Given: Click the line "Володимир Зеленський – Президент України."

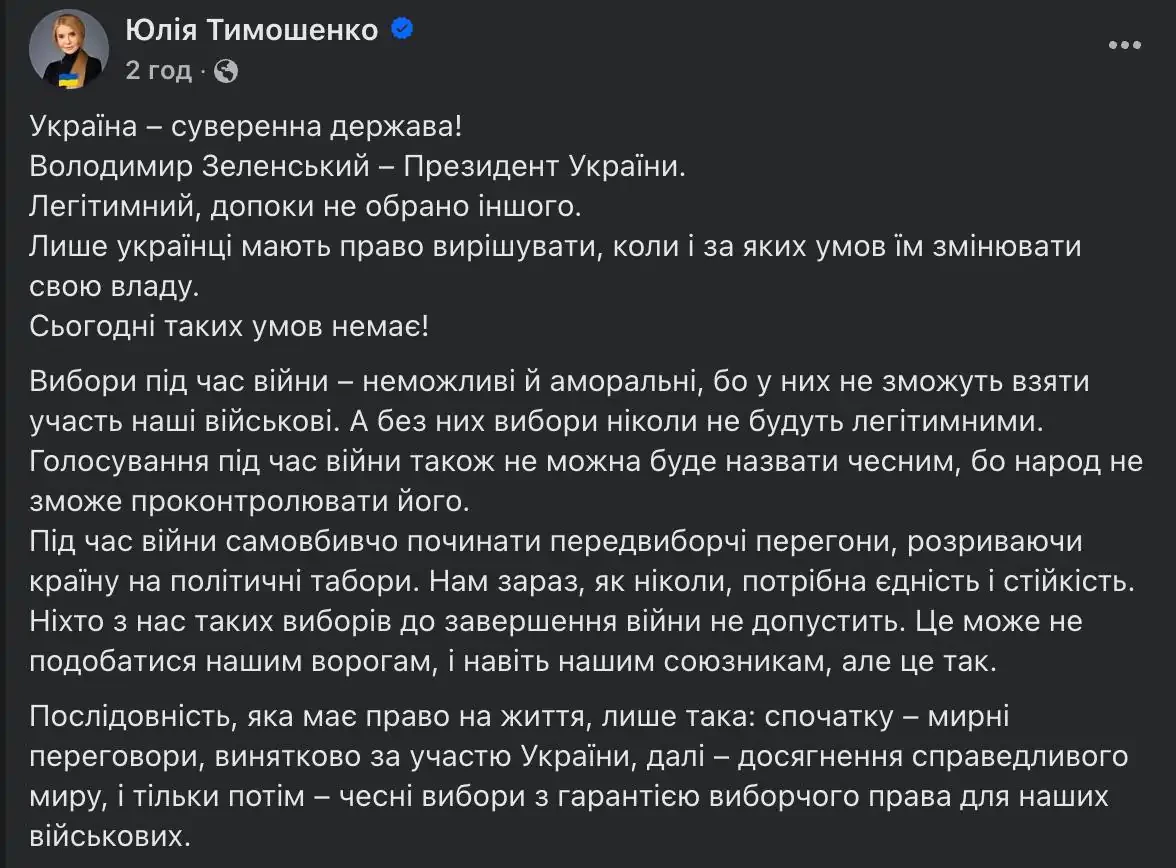Looking at the screenshot, I should click(x=359, y=166).
